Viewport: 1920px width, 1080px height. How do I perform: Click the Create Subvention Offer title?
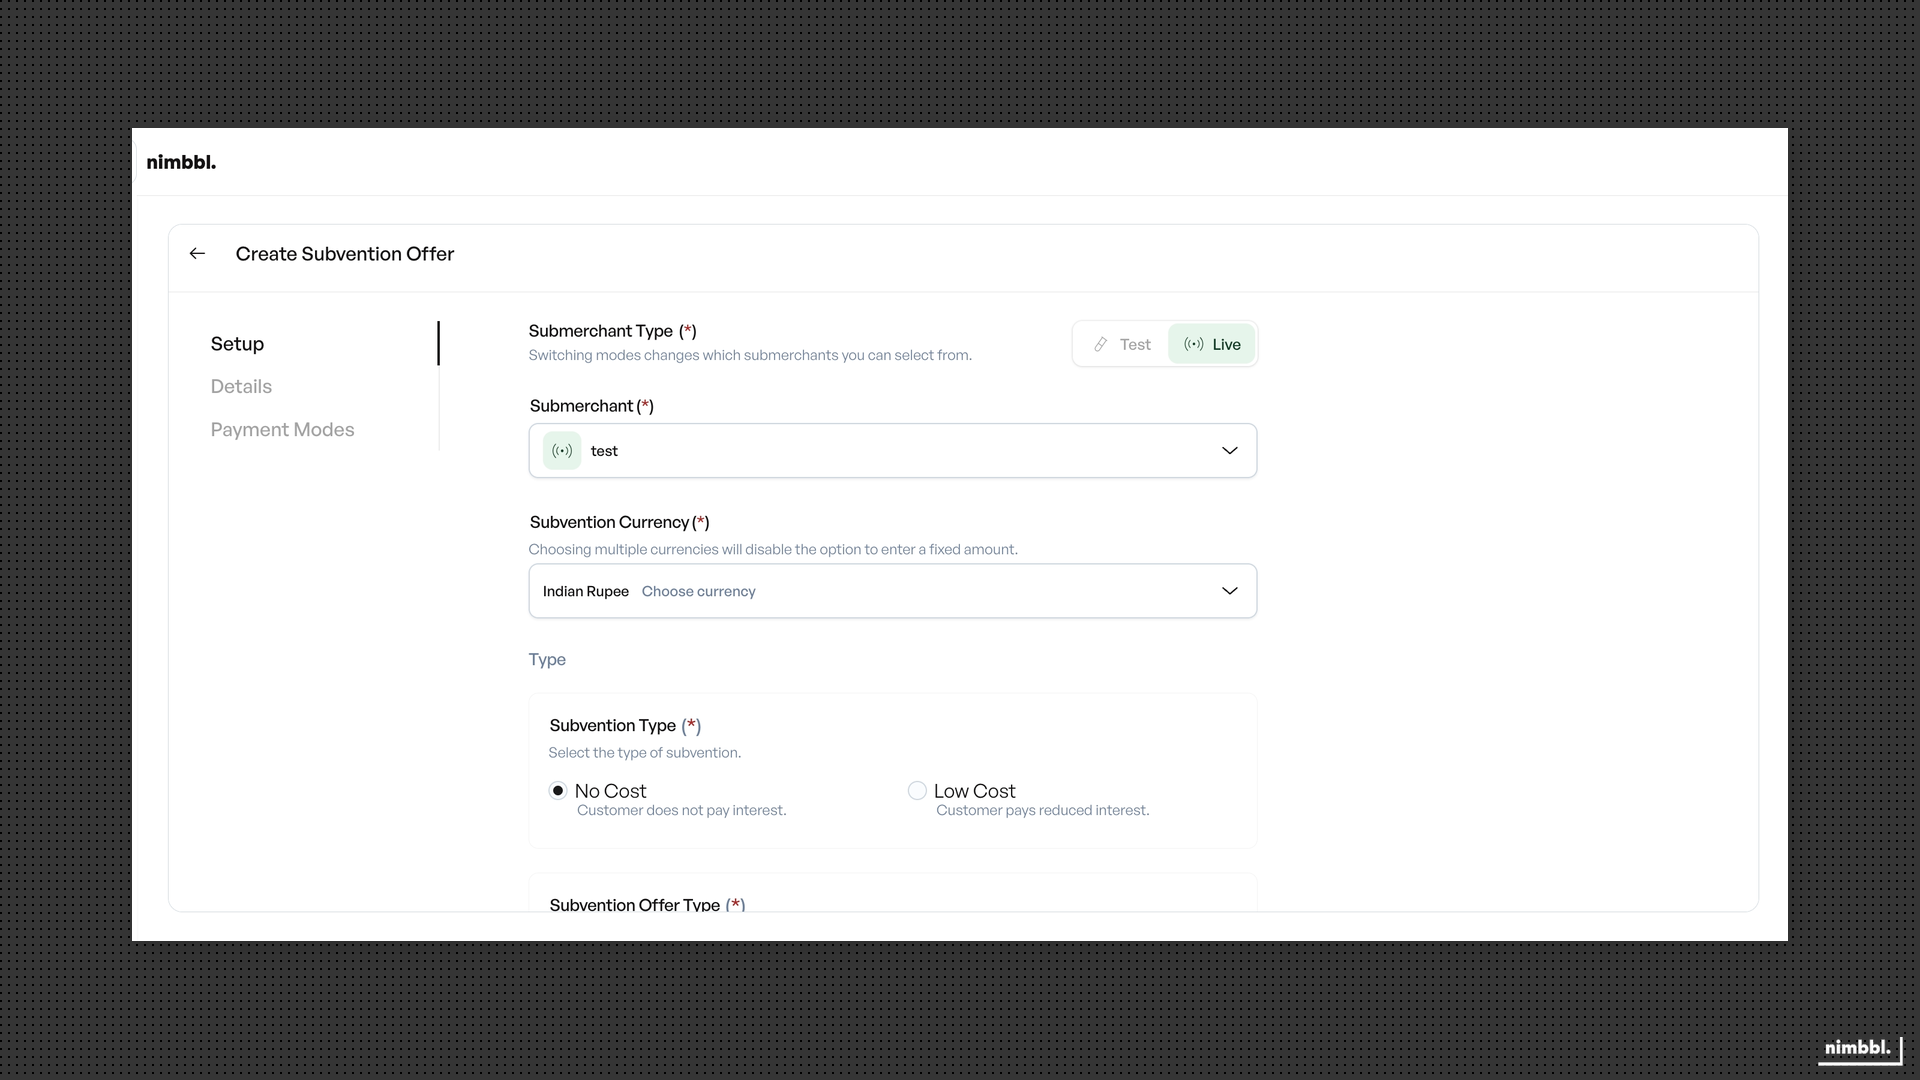pos(344,254)
